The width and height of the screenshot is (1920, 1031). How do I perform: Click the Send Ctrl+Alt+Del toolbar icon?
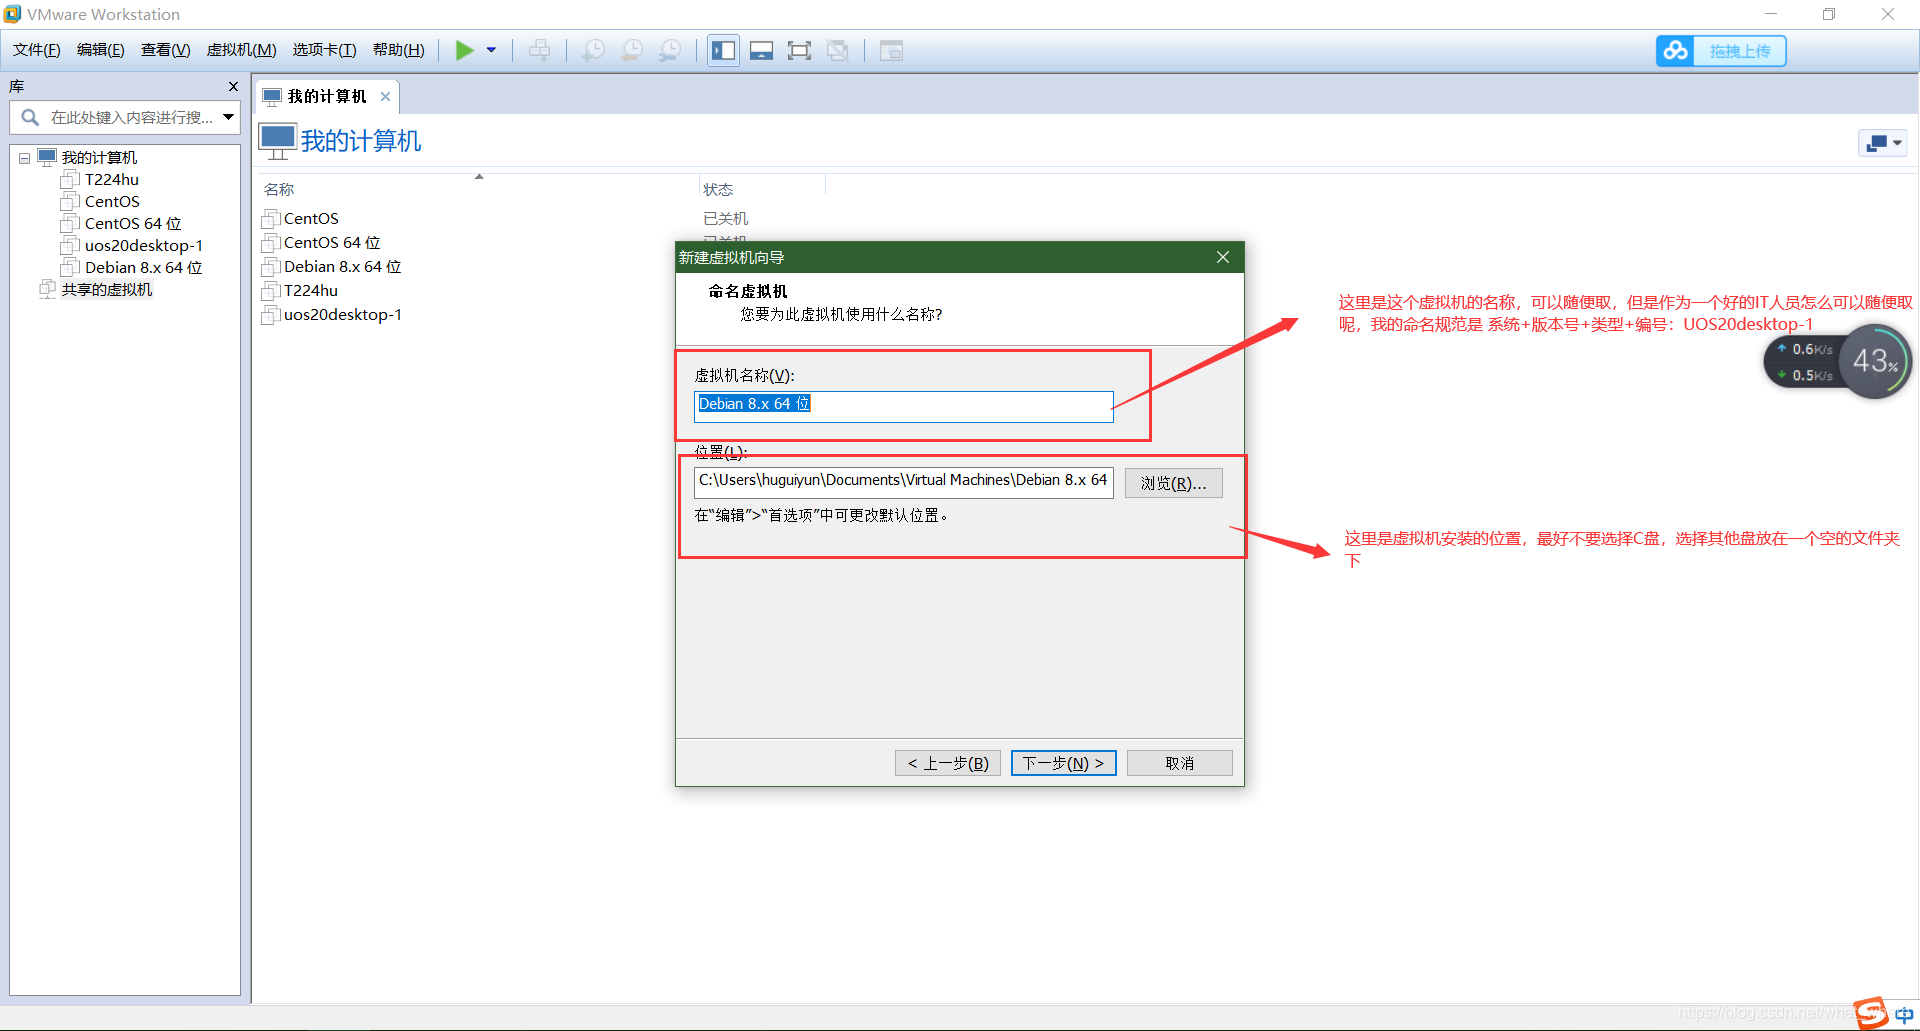[x=539, y=50]
